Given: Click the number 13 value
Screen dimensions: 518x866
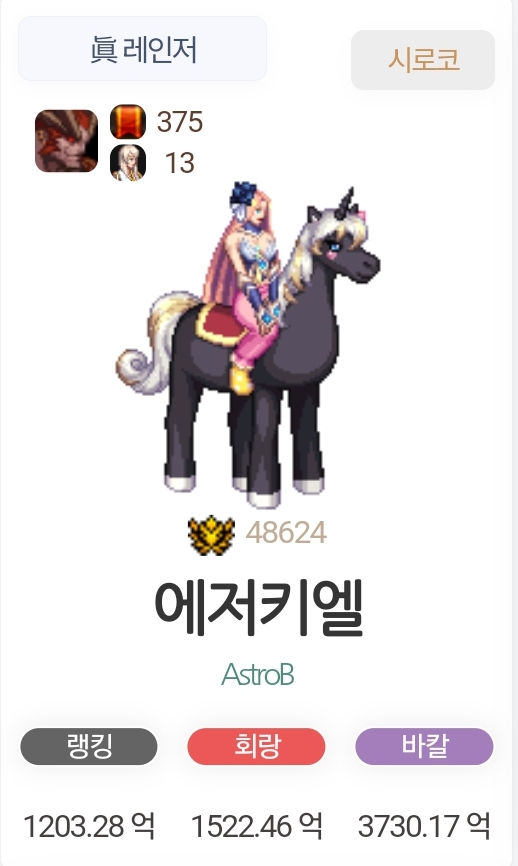Looking at the screenshot, I should [180, 163].
